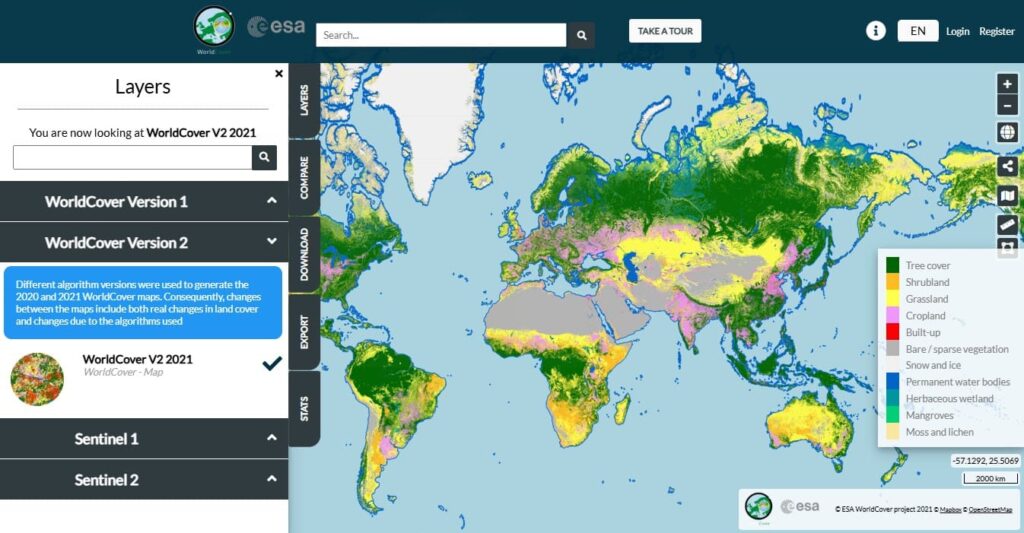Screen dimensions: 1024x533
Task: Zoom in the map with plus button
Action: click(1007, 84)
